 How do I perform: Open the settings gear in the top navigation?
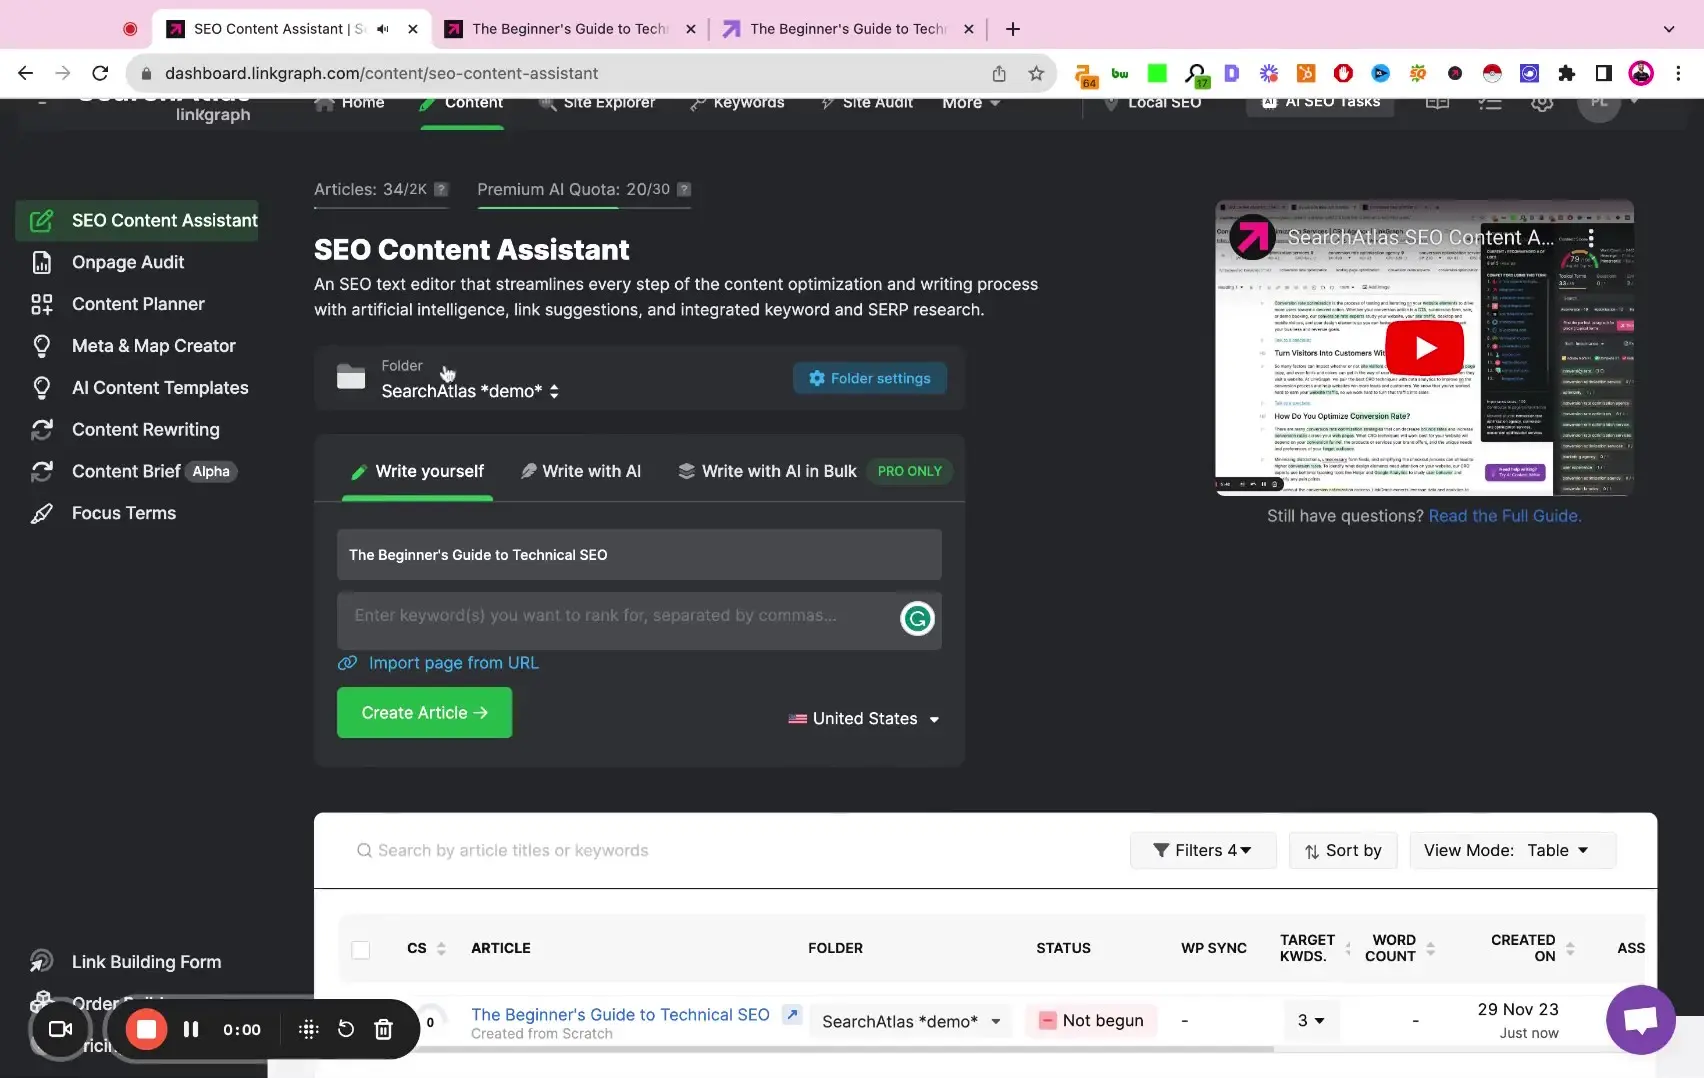1542,102
